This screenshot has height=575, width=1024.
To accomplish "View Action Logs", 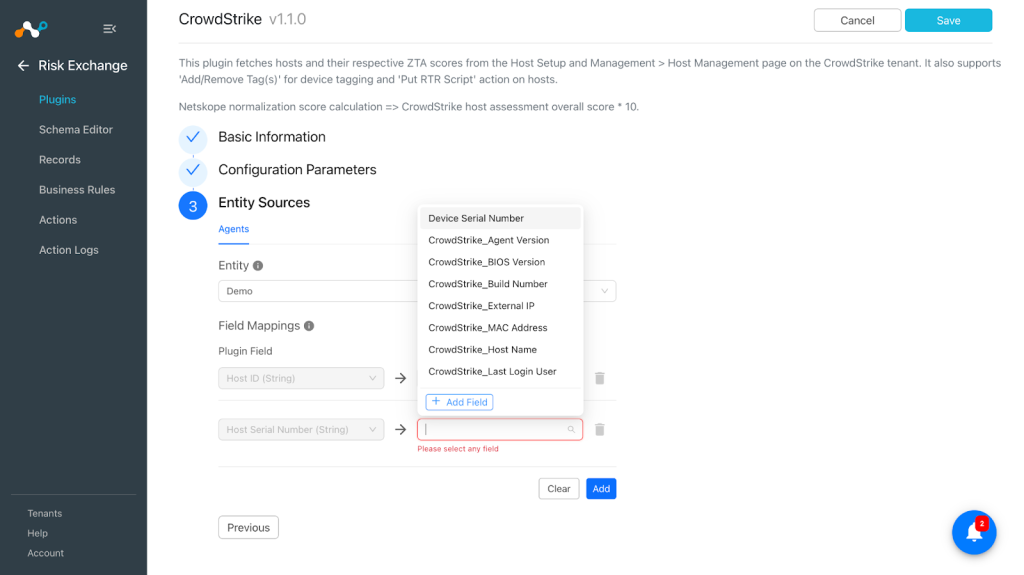I will [x=69, y=250].
